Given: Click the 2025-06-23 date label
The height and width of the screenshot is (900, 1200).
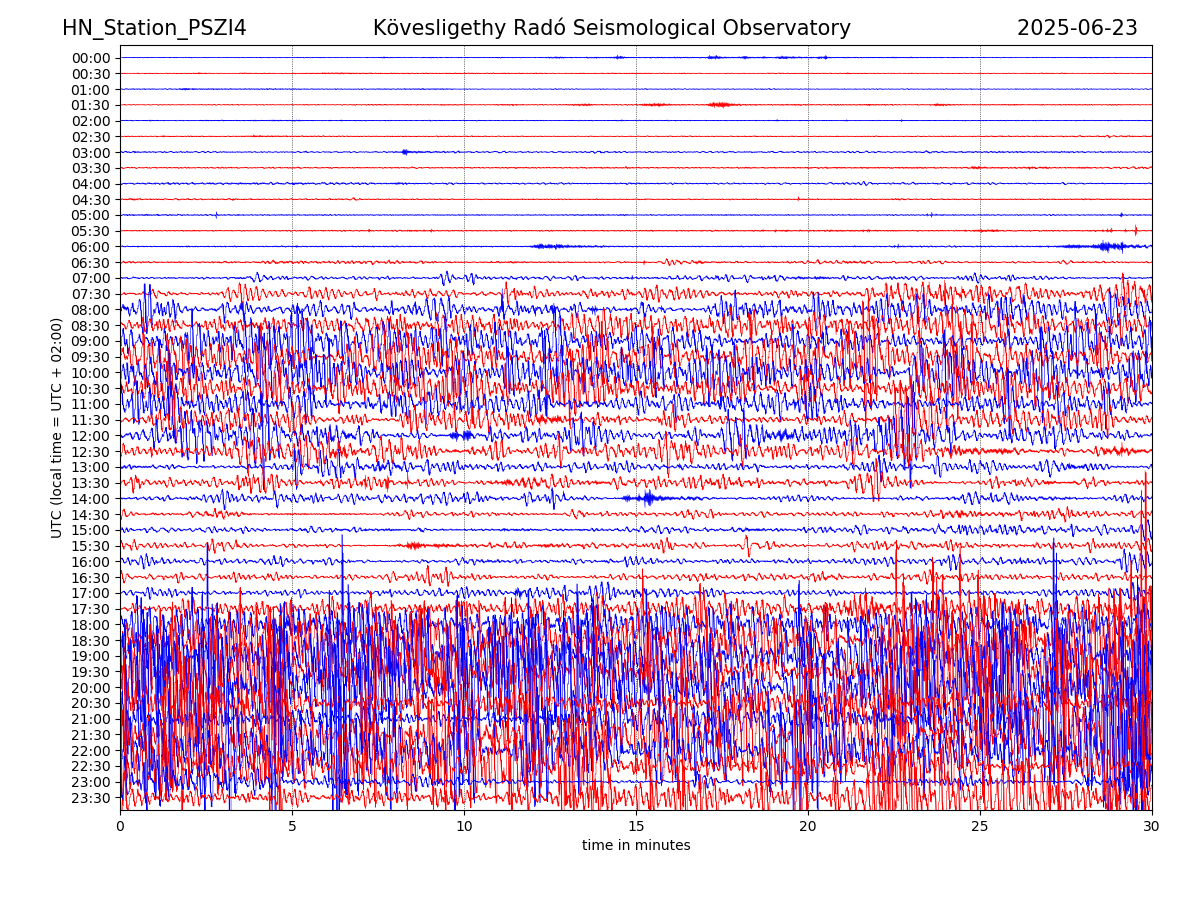Looking at the screenshot, I should pyautogui.click(x=1077, y=28).
